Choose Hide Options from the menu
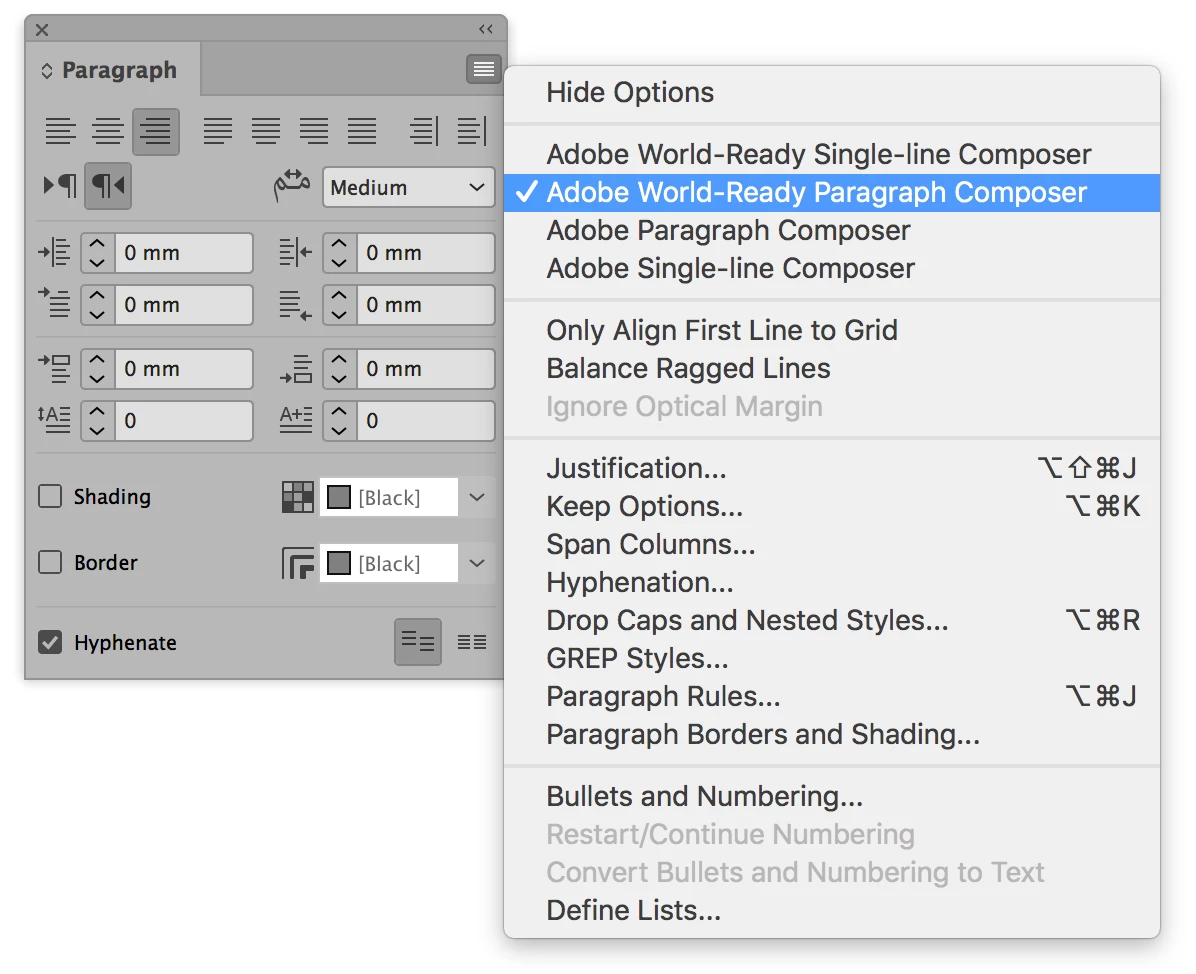Image resolution: width=1196 pixels, height=974 pixels. click(832, 92)
